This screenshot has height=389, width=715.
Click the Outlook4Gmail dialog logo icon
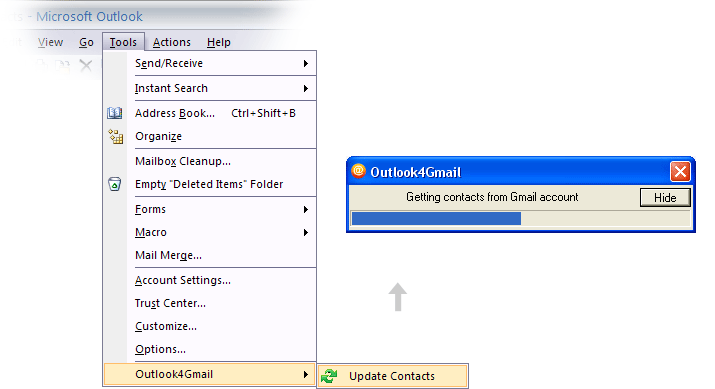coord(358,171)
